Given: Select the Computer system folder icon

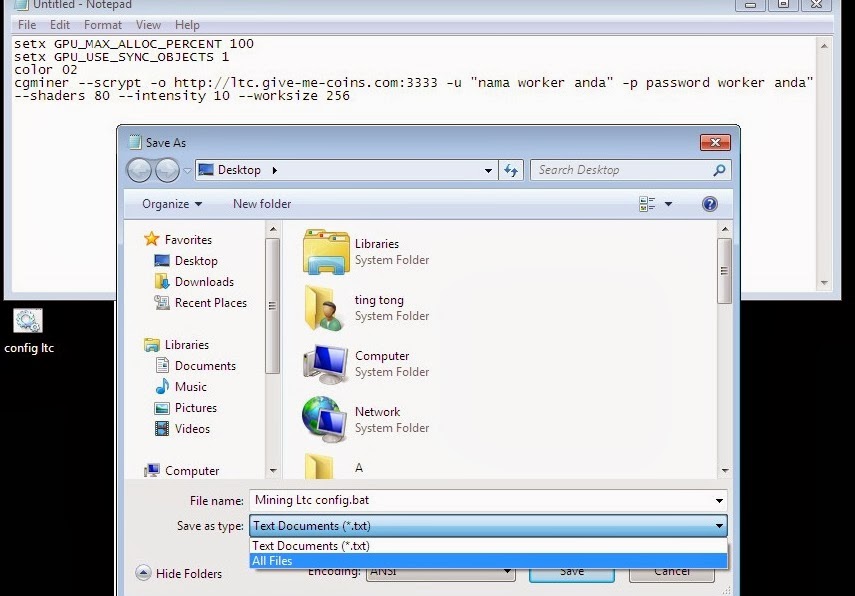Looking at the screenshot, I should pyautogui.click(x=326, y=364).
